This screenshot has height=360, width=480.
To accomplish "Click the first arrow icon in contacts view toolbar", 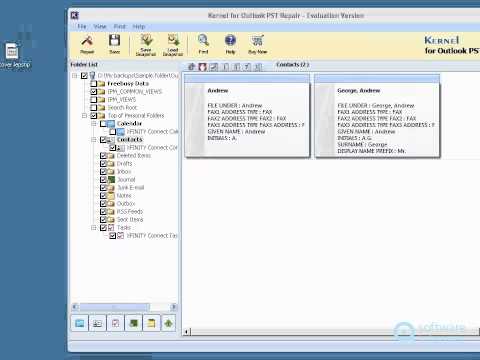I will [191, 67].
